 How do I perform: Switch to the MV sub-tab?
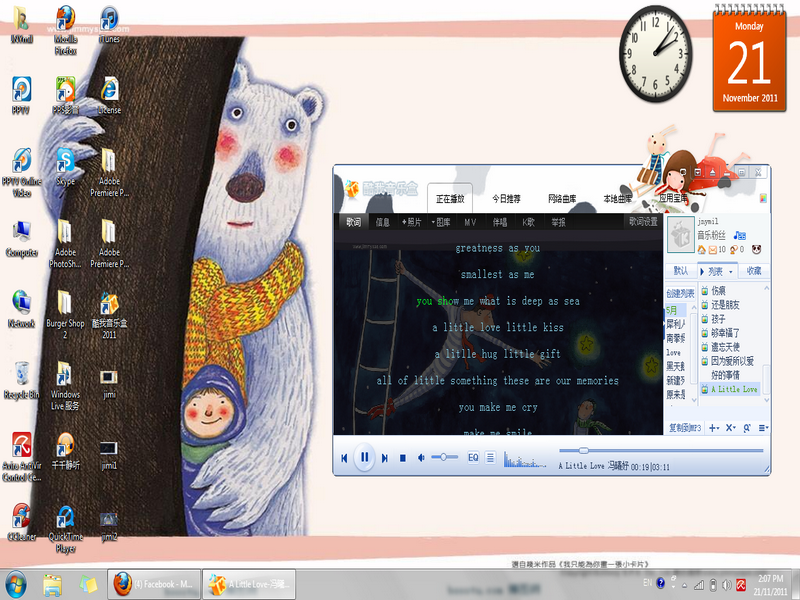click(x=470, y=222)
